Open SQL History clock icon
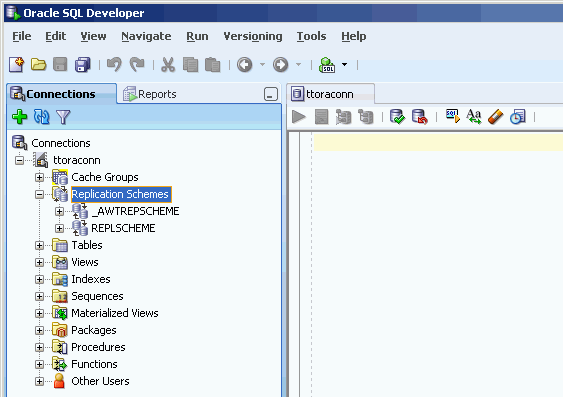Image resolution: width=563 pixels, height=397 pixels. (518, 117)
